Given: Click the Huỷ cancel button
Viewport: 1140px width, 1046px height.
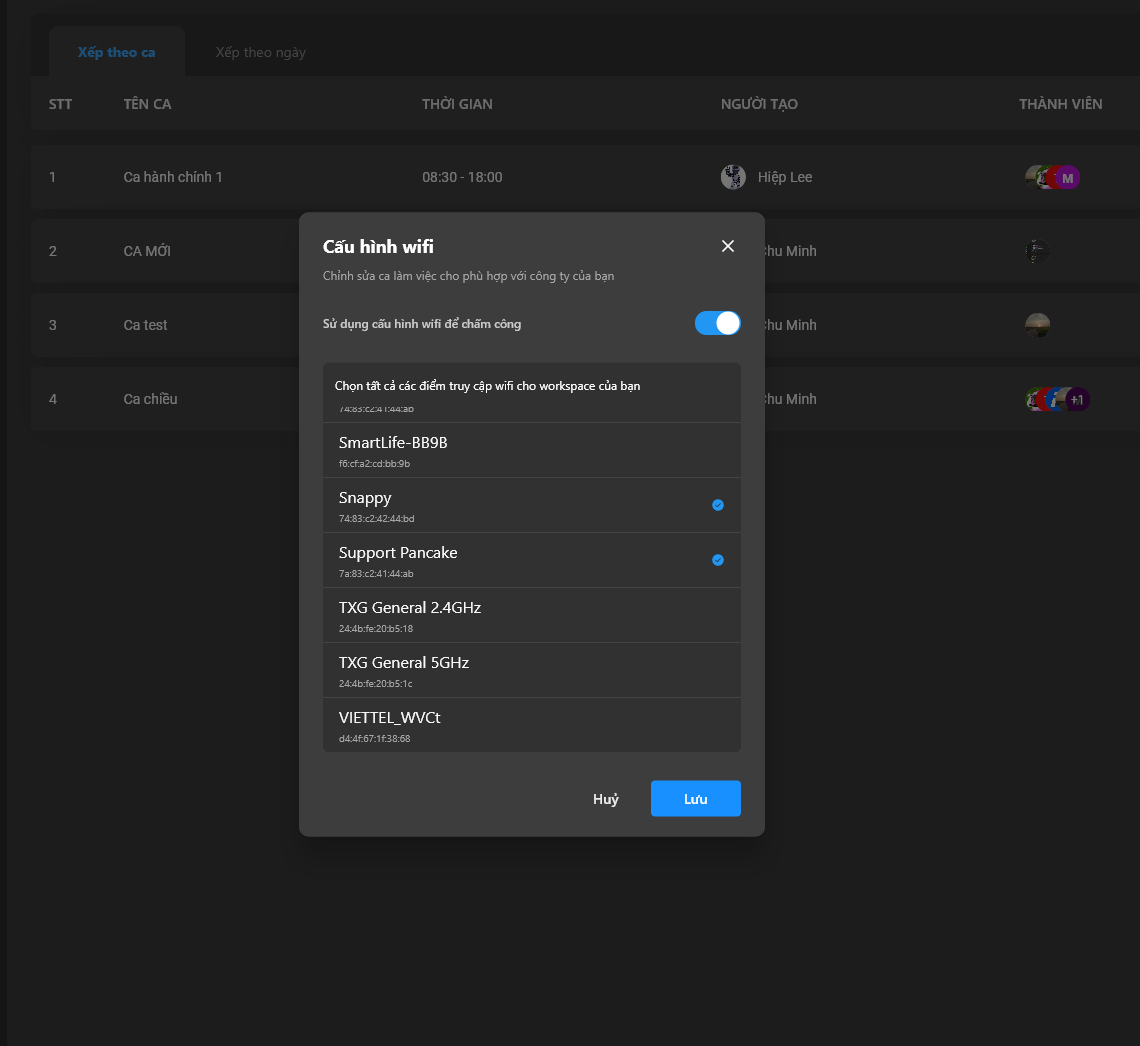Looking at the screenshot, I should pyautogui.click(x=606, y=799).
